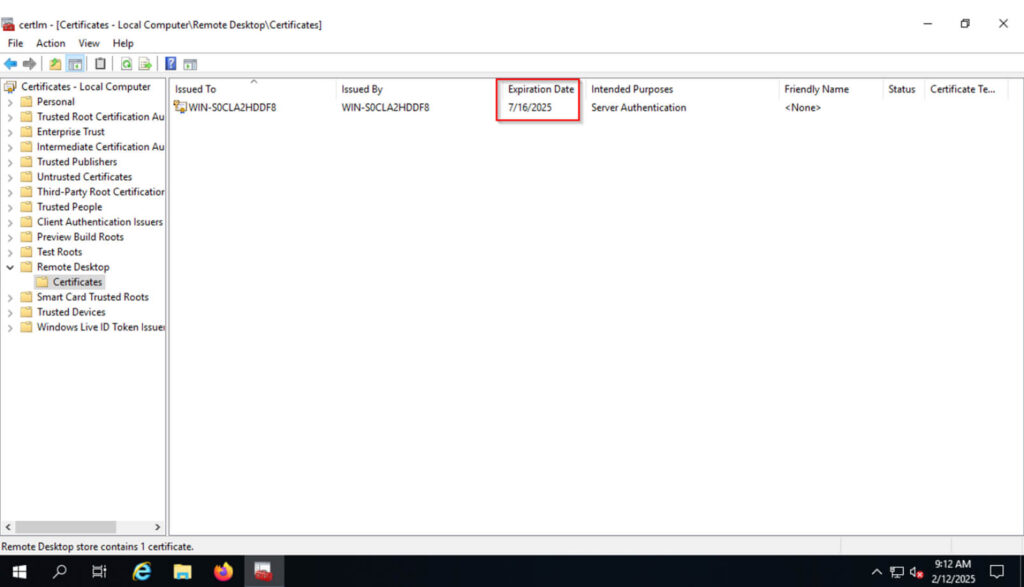
Task: Click the Show/Hide action pane icon
Action: 190,63
